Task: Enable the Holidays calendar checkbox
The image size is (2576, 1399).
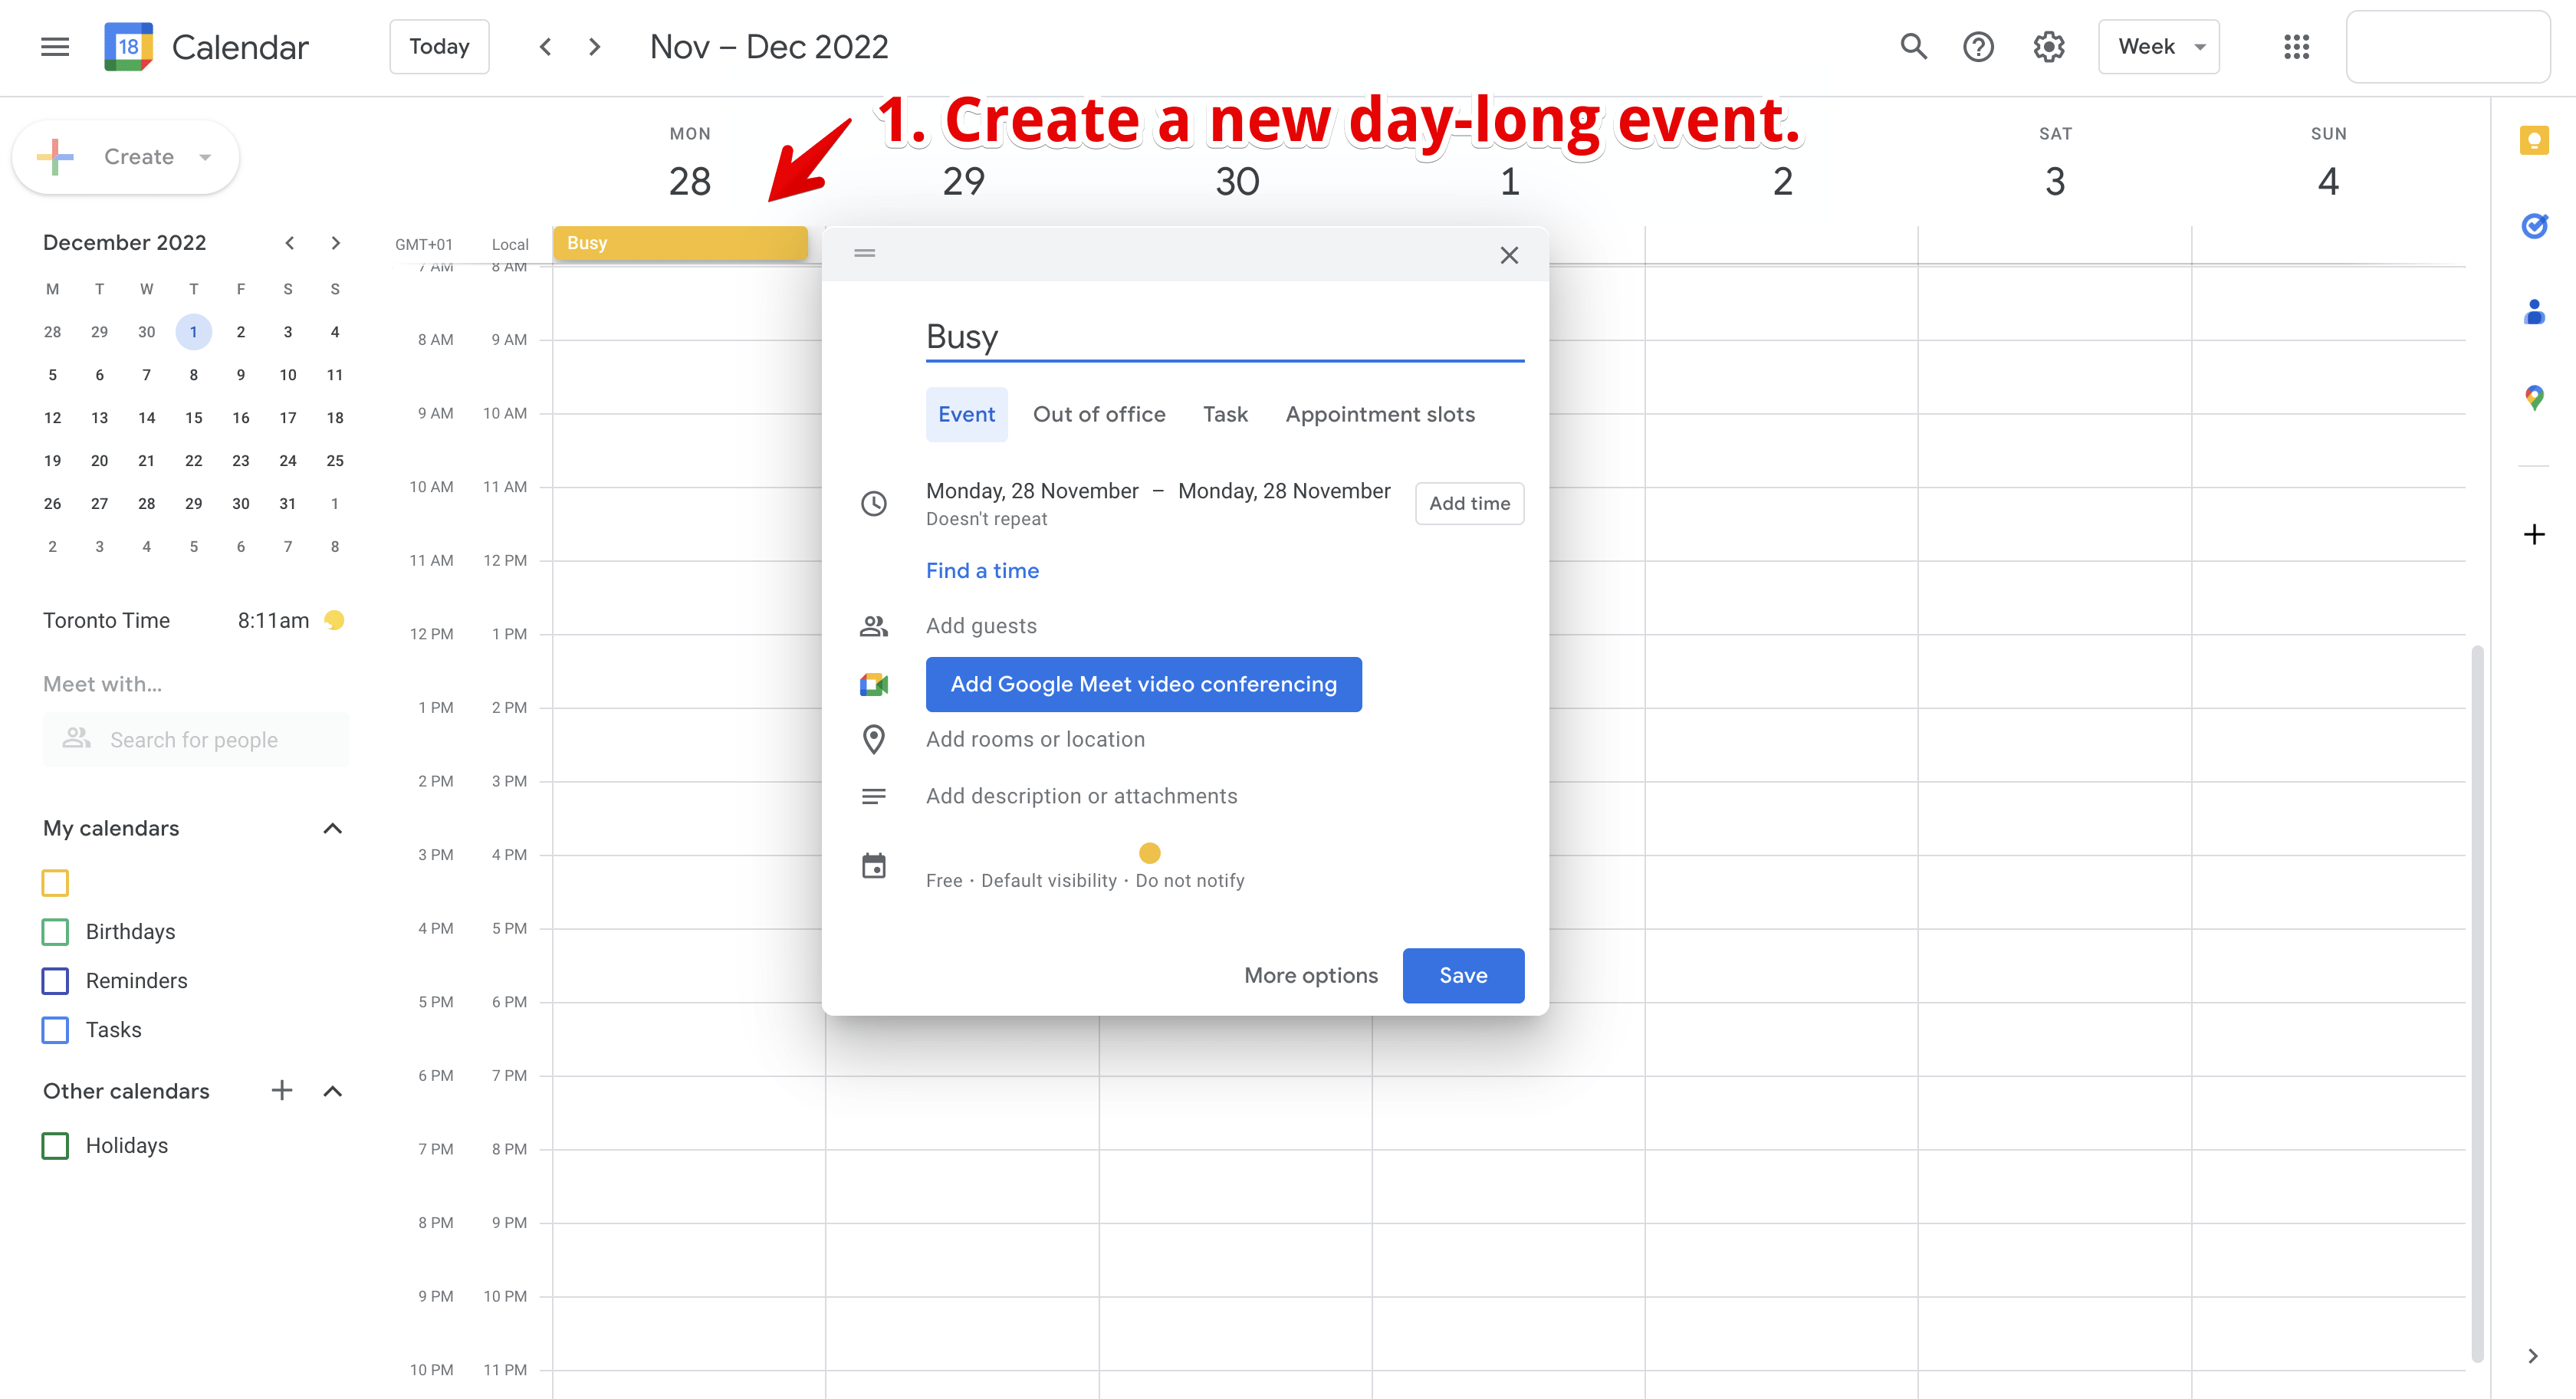Action: [x=55, y=1145]
